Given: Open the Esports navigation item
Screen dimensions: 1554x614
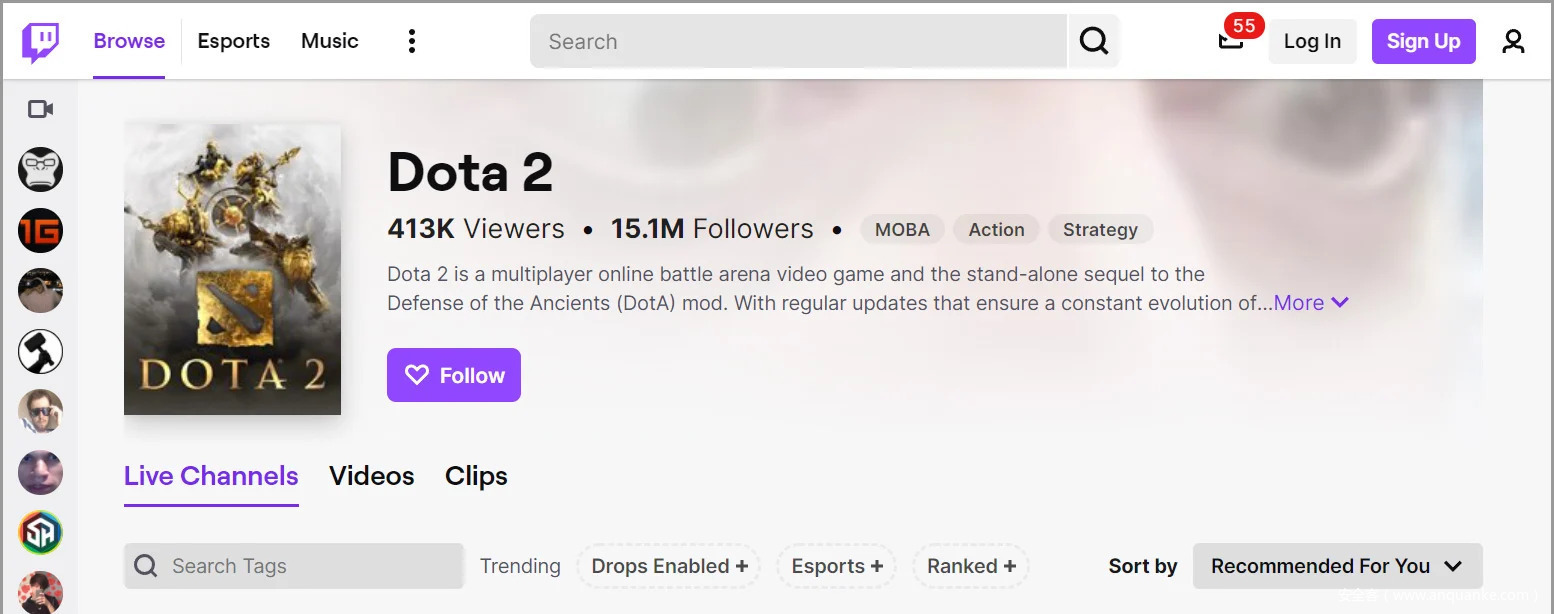Looking at the screenshot, I should 233,41.
